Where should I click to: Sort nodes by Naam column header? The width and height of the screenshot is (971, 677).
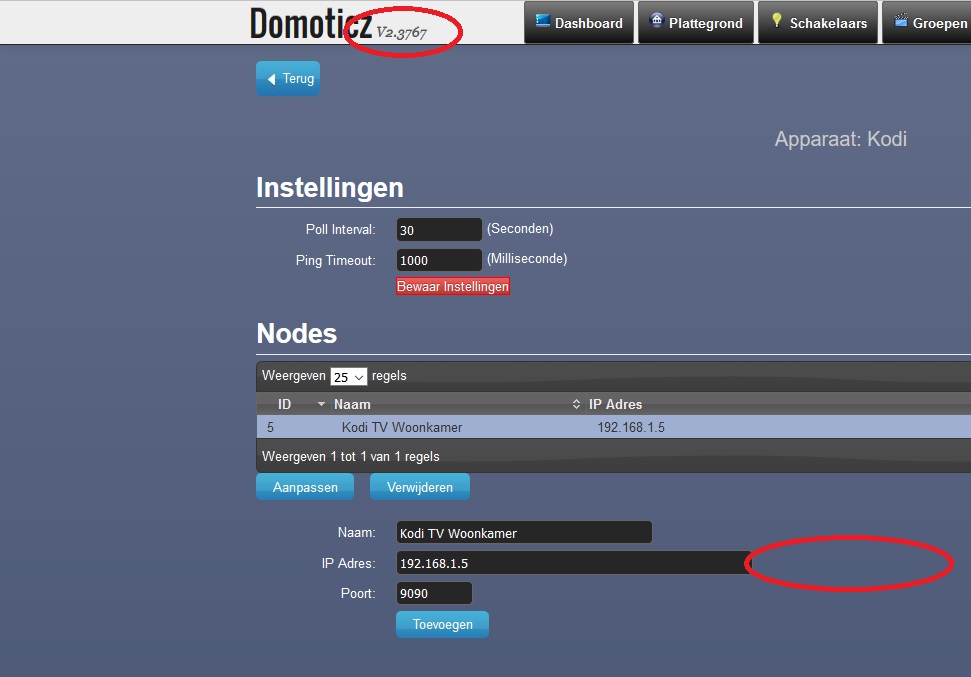click(x=456, y=404)
